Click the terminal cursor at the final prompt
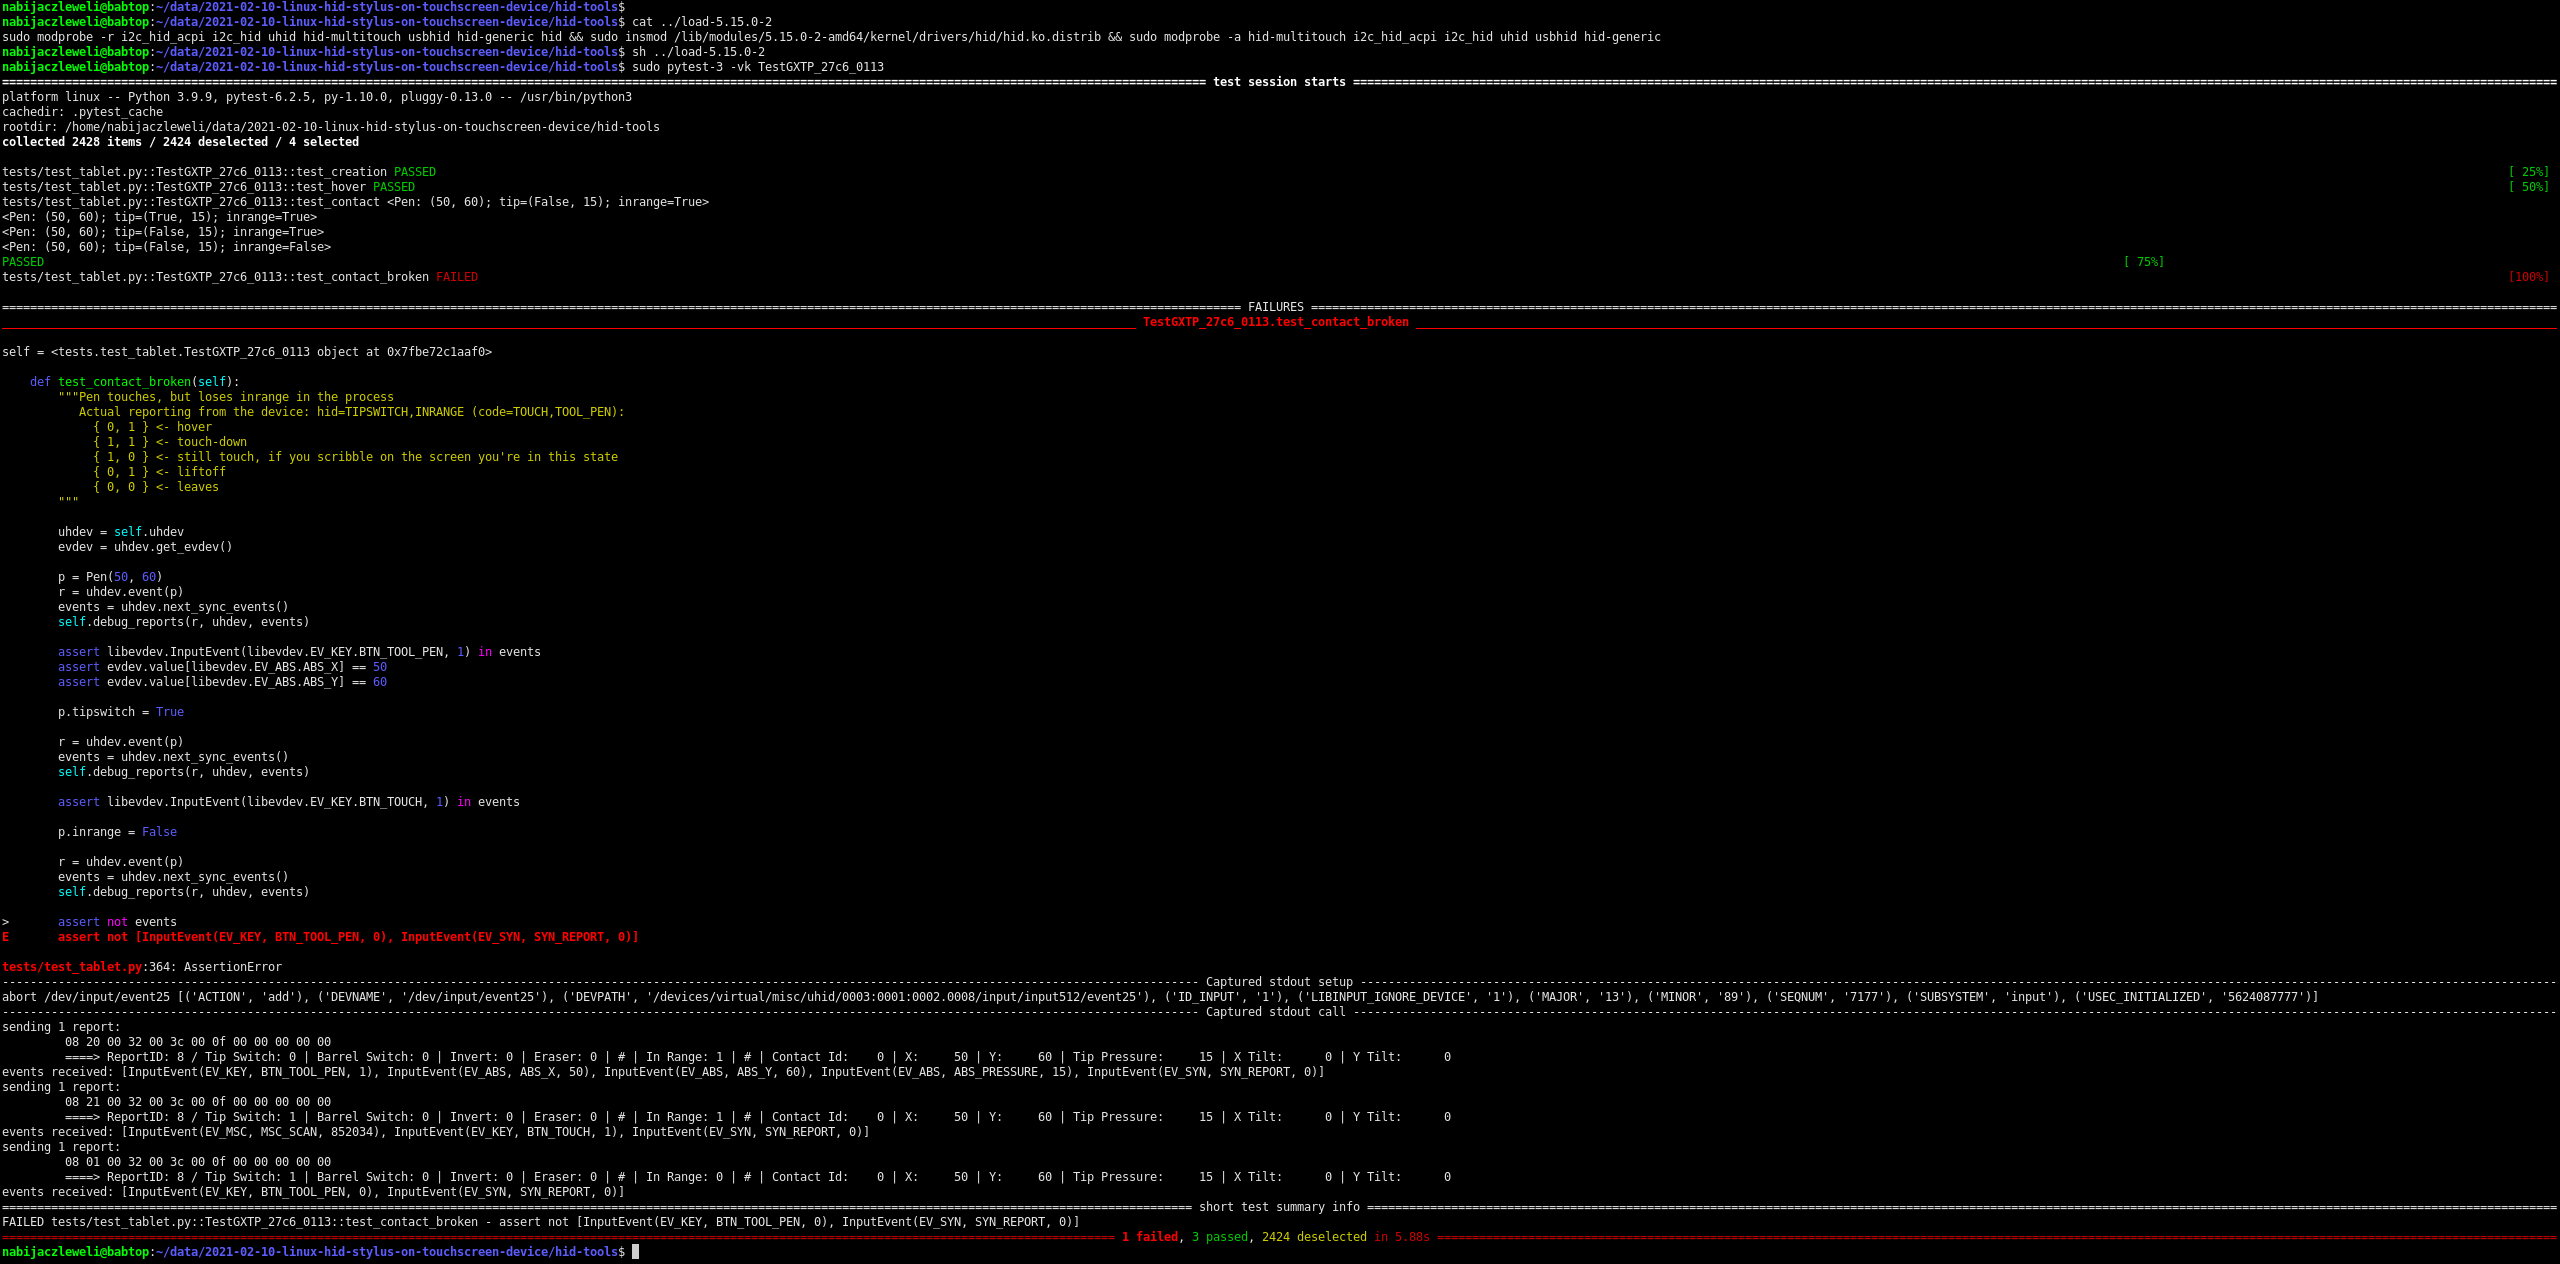The image size is (2560, 1264). [635, 1251]
